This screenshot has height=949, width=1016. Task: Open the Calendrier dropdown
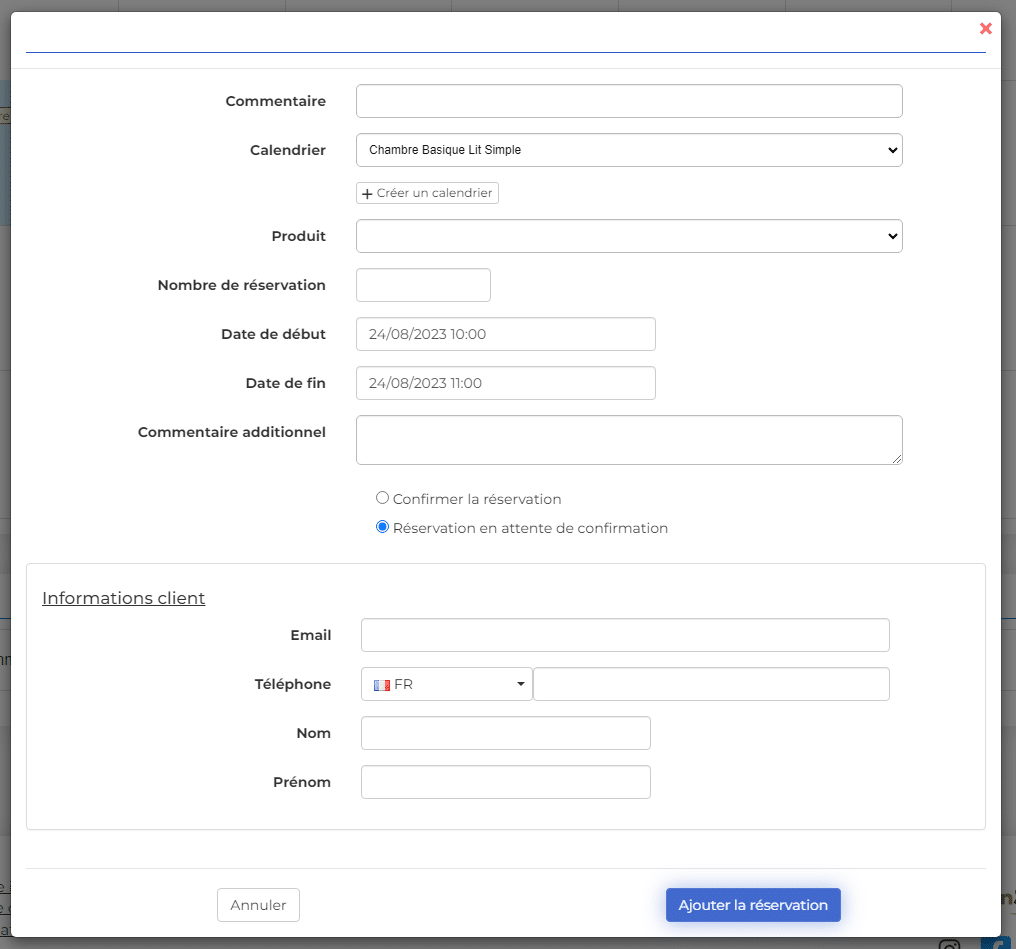click(629, 150)
